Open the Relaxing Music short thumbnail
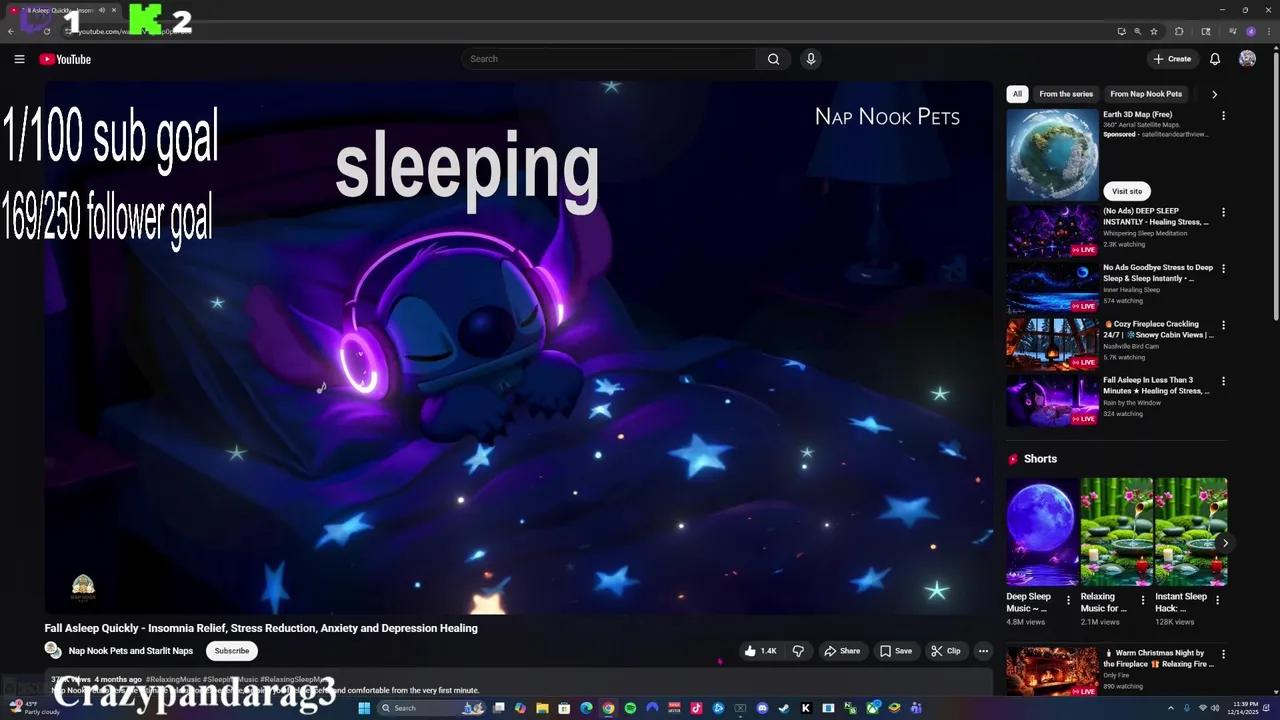Screen dimensions: 1280x720 coord(1117,531)
